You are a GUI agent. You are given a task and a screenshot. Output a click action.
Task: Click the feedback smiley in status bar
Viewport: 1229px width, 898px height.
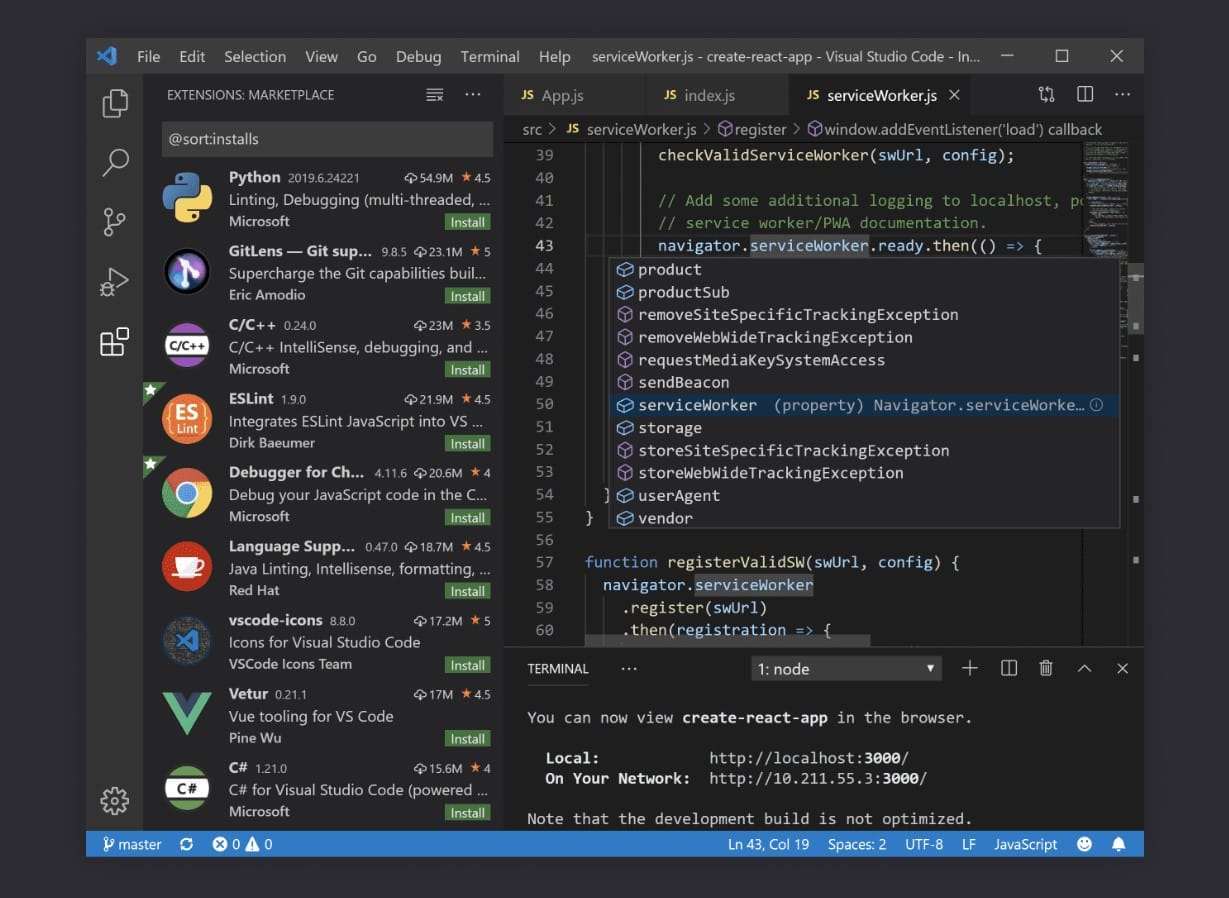1084,844
